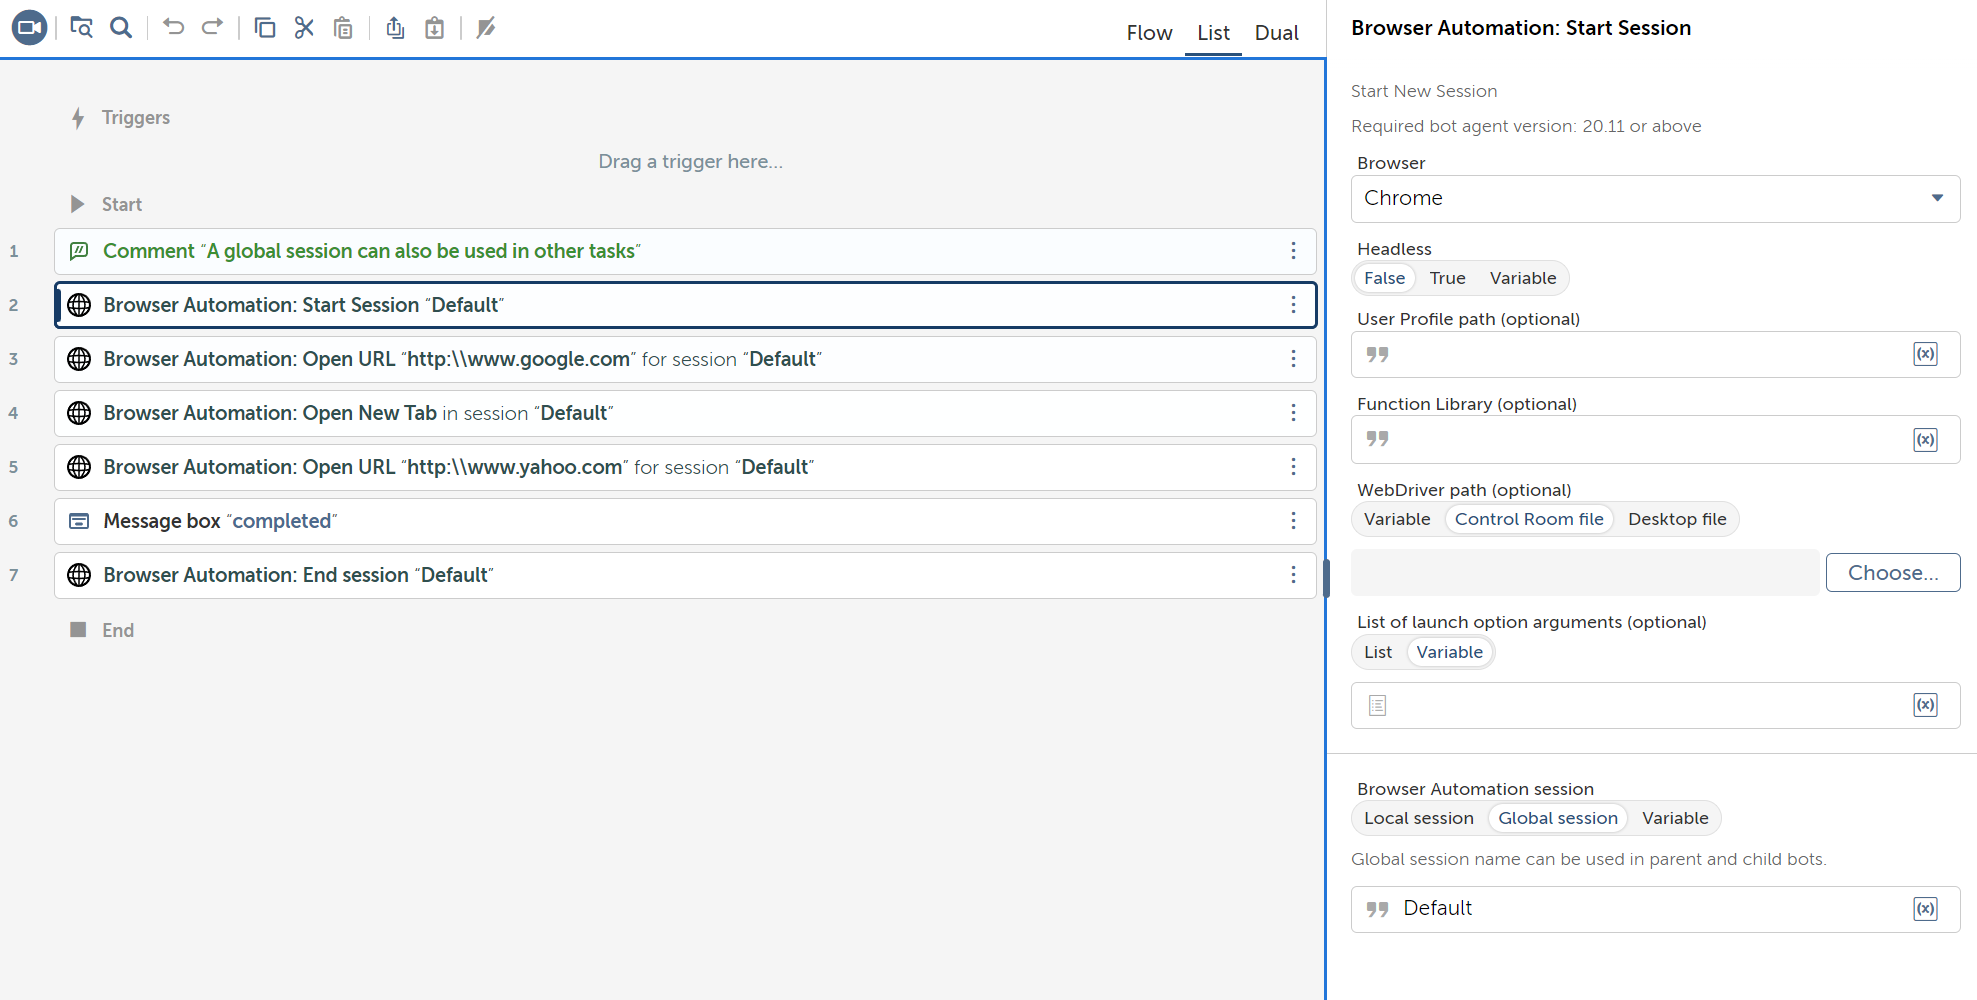Switch to the Dual view tab
Viewport: 1977px width, 1000px height.
tap(1276, 33)
